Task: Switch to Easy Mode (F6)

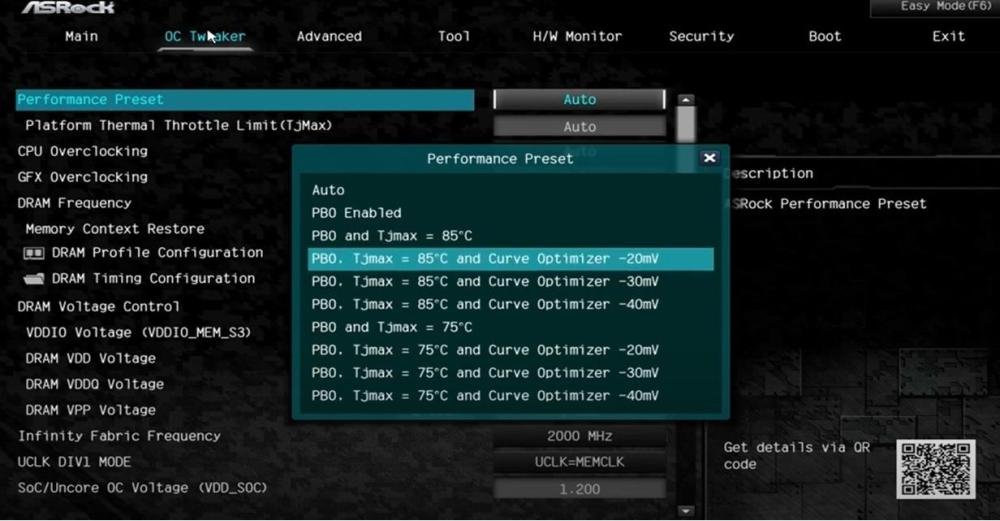Action: pos(946,6)
